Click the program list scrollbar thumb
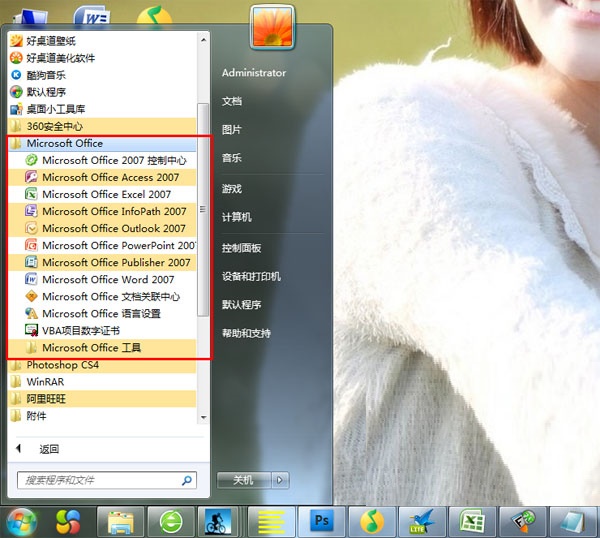This screenshot has height=538, width=600. [203, 209]
